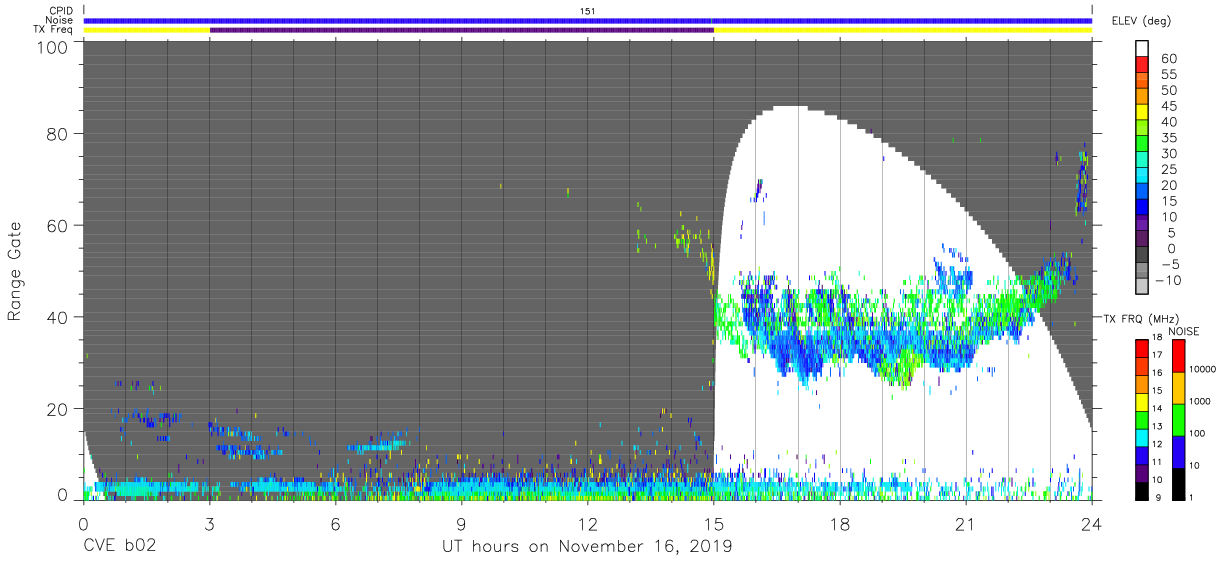Click the 55 label on the ELEV colorbar

pos(1169,74)
